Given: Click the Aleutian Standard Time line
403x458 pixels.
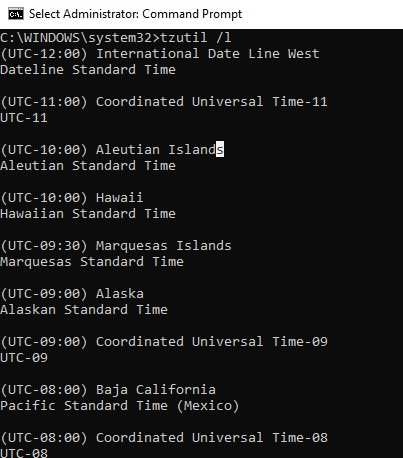Looking at the screenshot, I should point(88,166).
